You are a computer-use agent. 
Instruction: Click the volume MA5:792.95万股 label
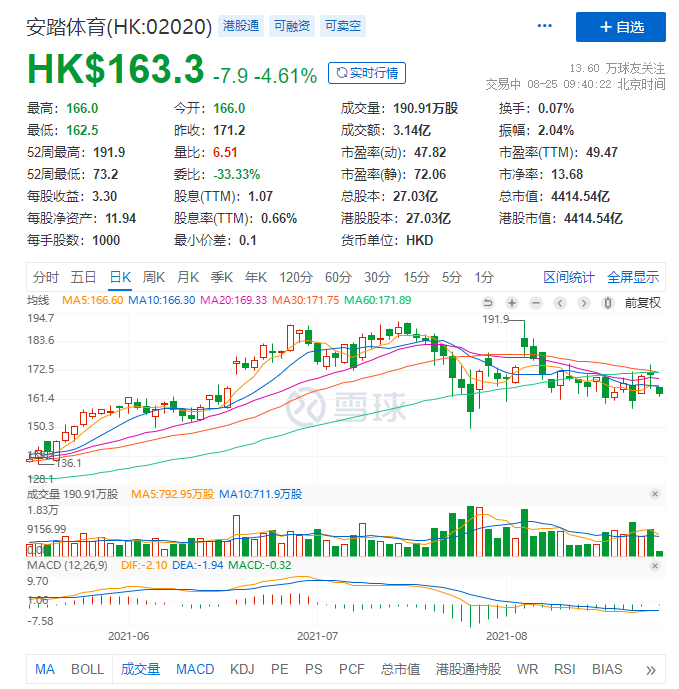(172, 494)
